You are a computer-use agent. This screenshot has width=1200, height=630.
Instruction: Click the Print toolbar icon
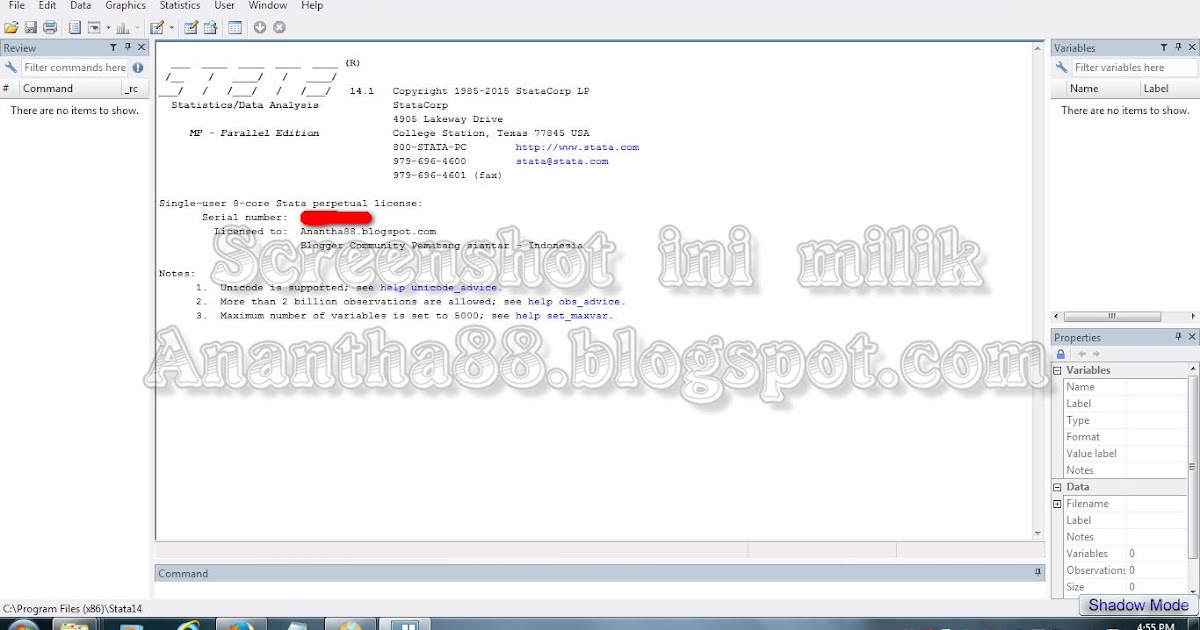tap(49, 28)
